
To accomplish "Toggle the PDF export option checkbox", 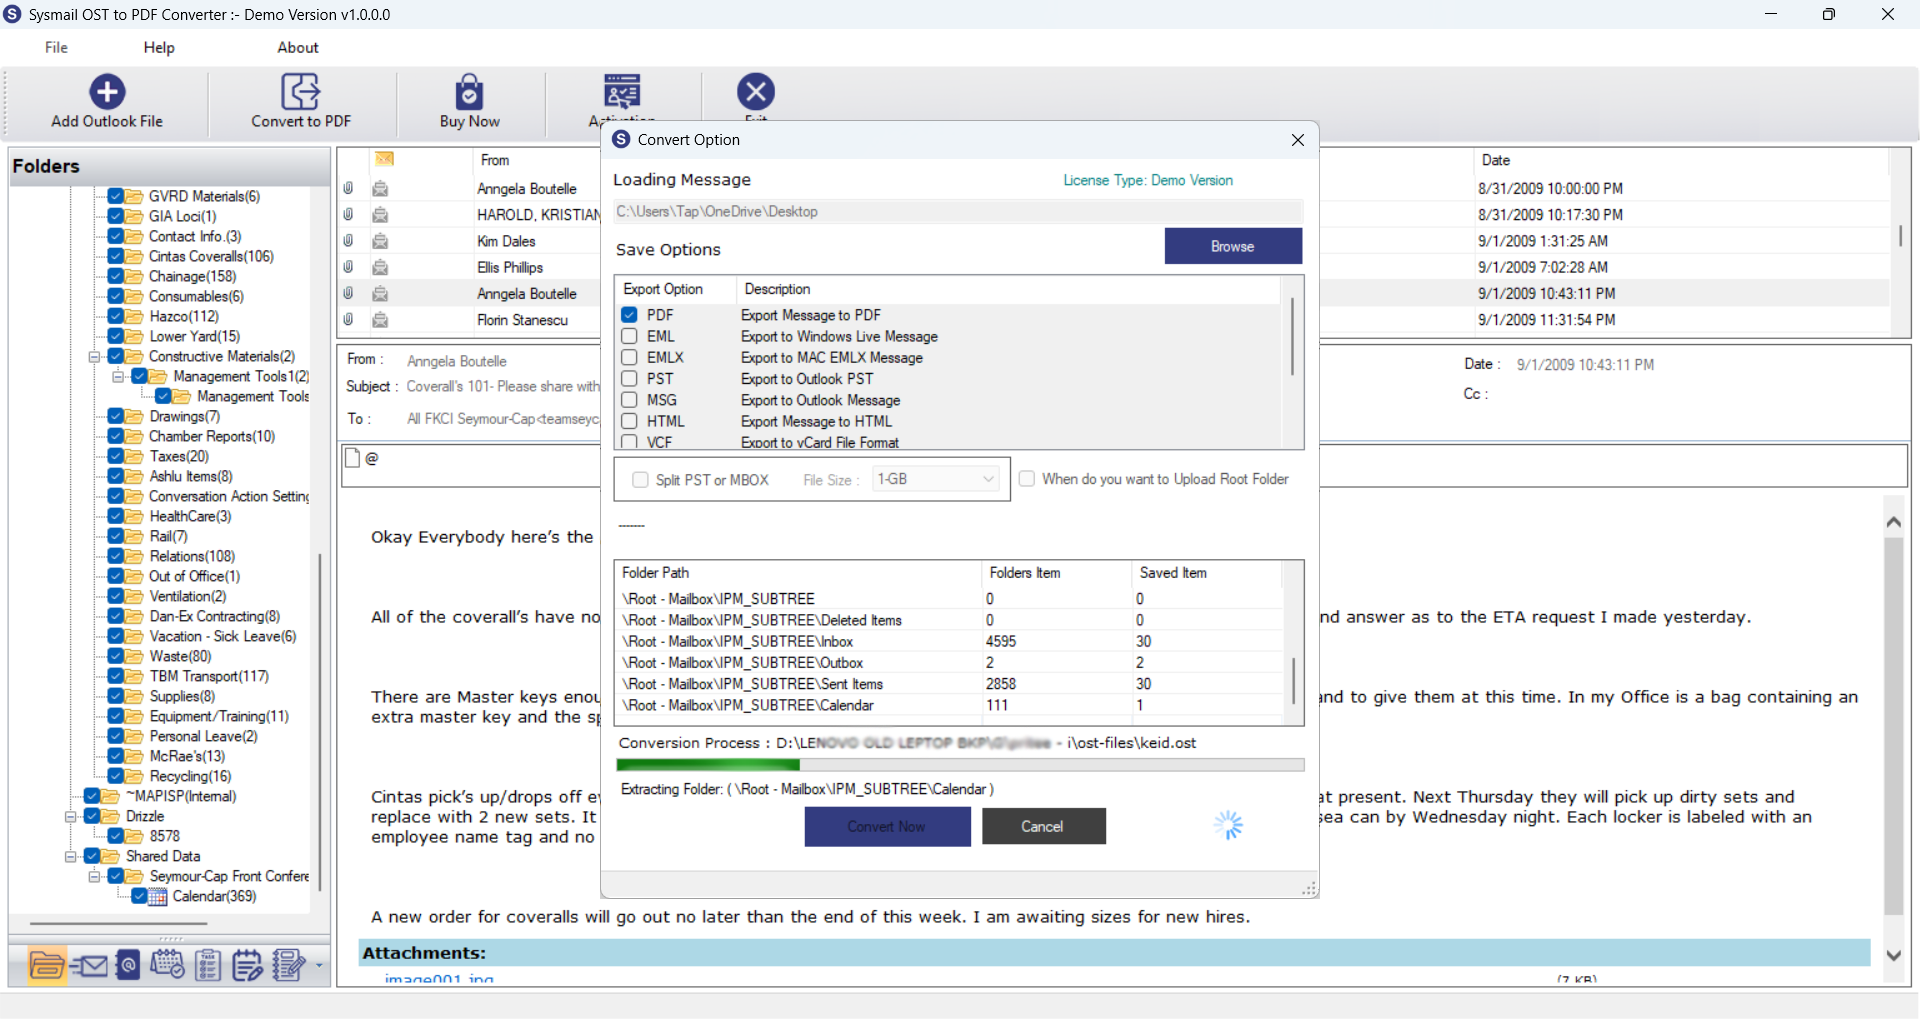I will (629, 315).
